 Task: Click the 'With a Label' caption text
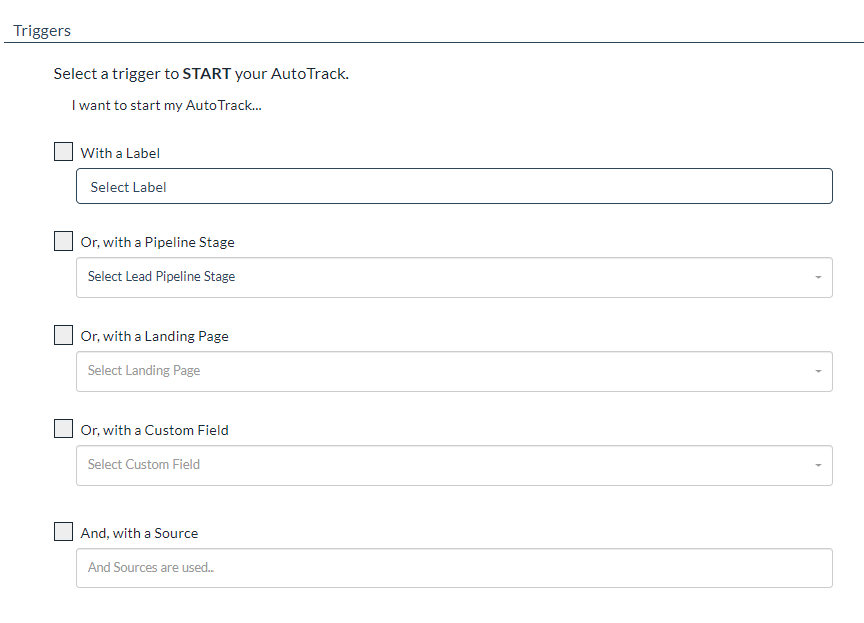(x=120, y=153)
